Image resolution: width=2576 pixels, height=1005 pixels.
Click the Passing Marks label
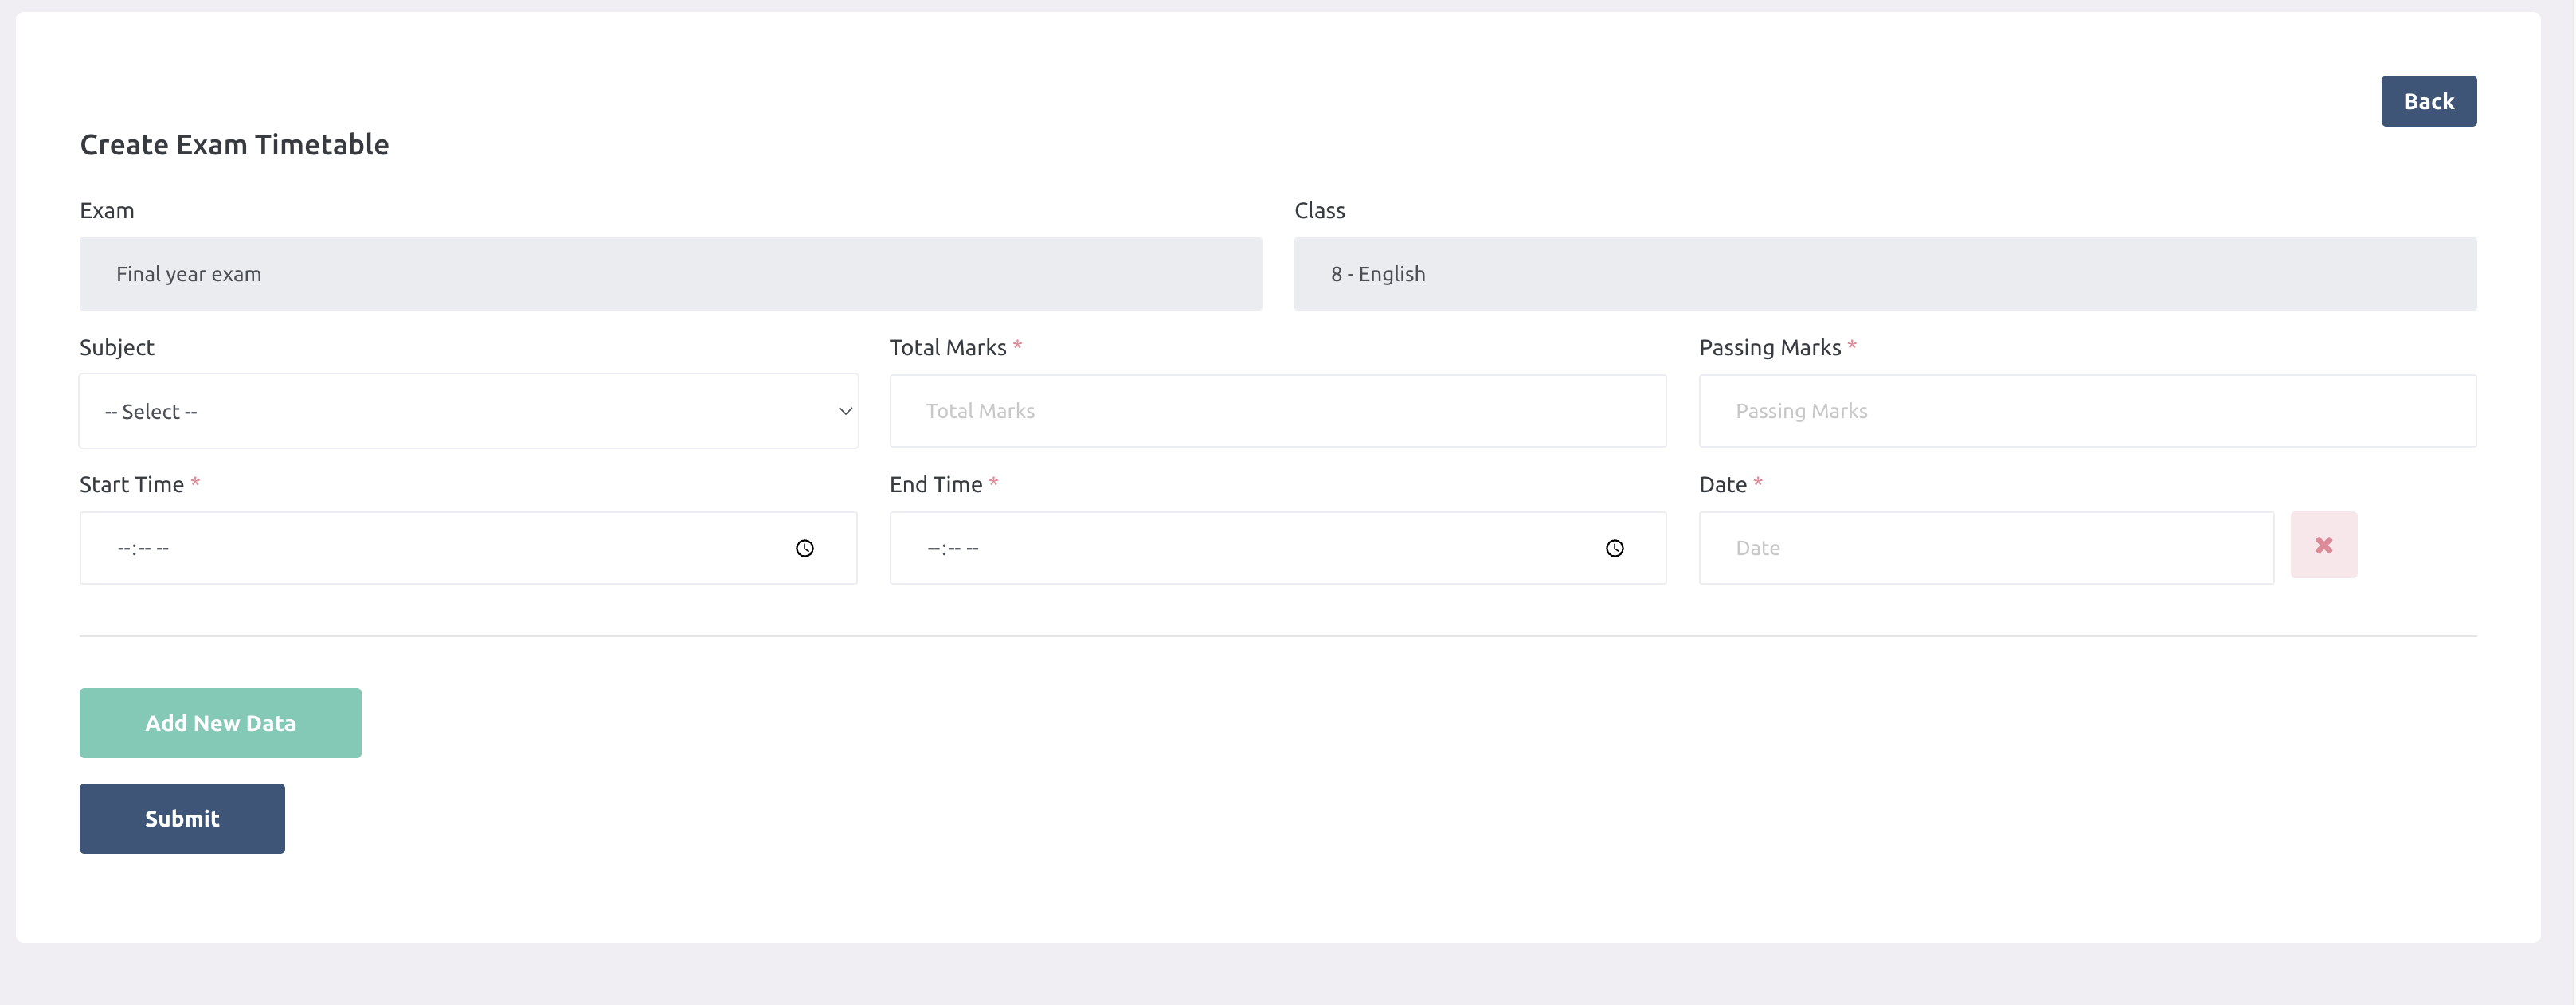(x=1770, y=347)
